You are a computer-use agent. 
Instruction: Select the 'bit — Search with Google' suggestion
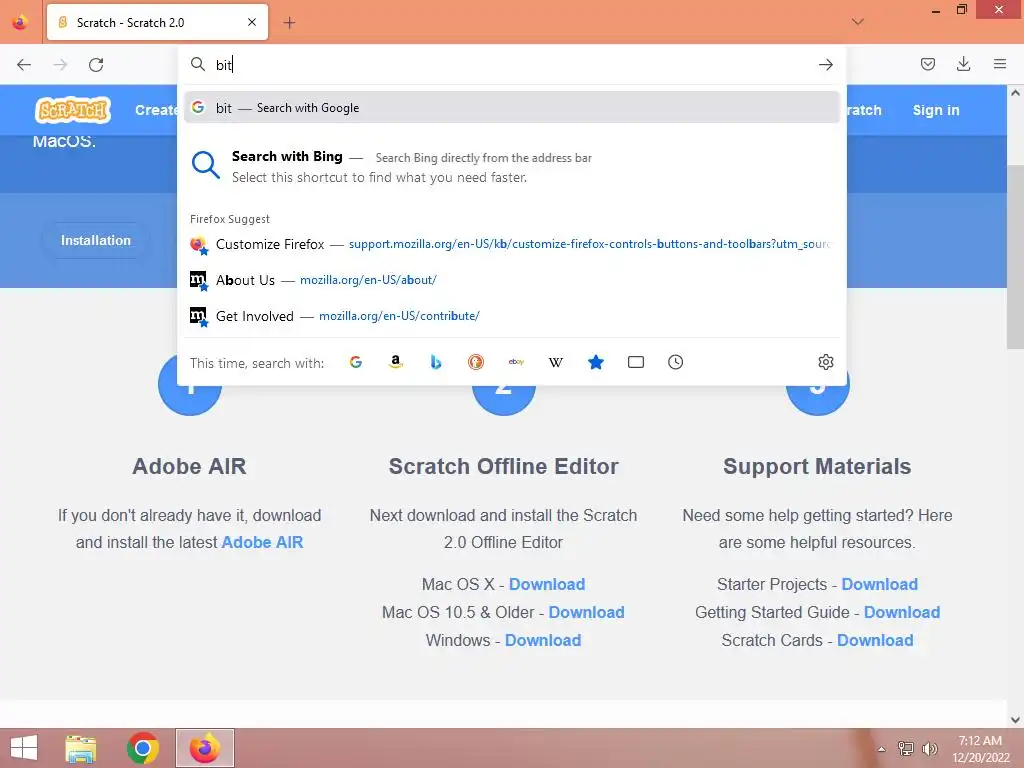tap(511, 108)
